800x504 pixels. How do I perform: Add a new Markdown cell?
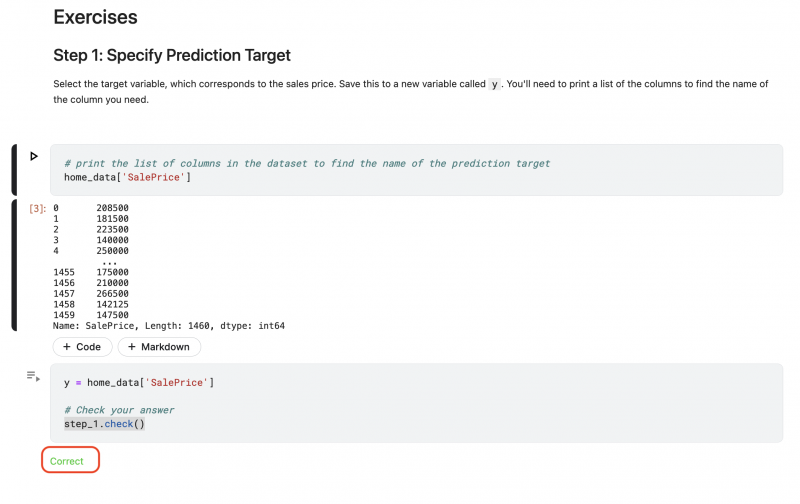tap(159, 347)
